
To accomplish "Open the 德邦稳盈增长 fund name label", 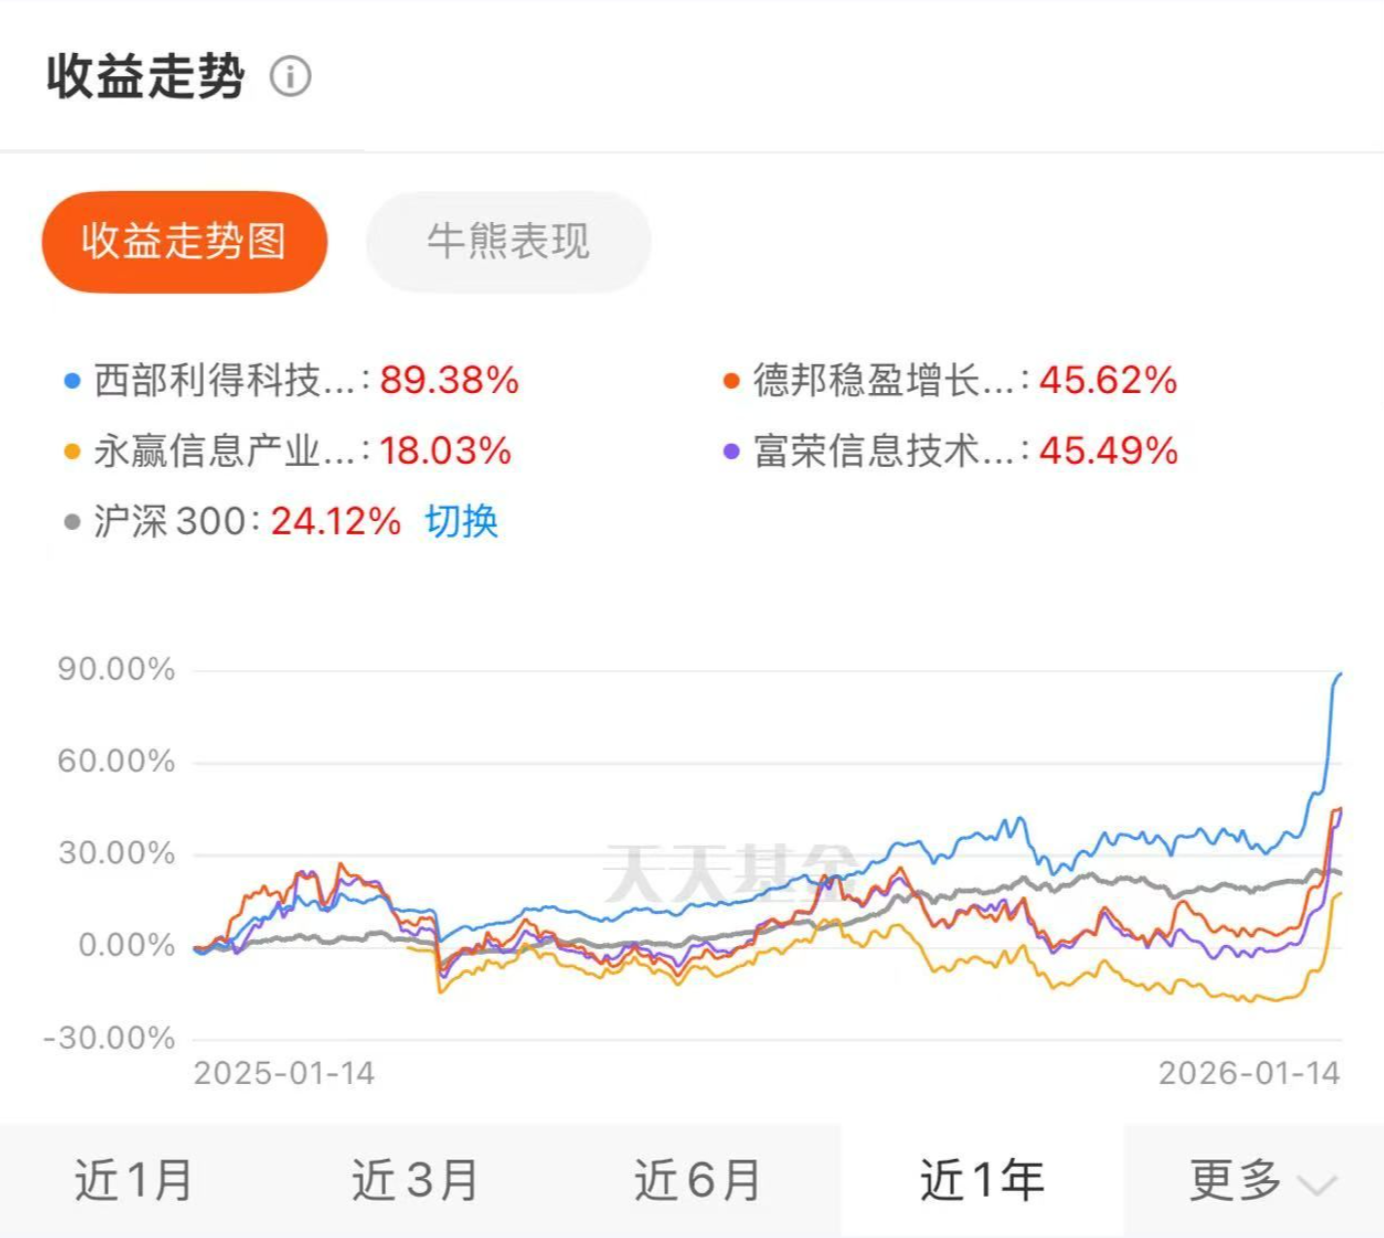I will [883, 381].
